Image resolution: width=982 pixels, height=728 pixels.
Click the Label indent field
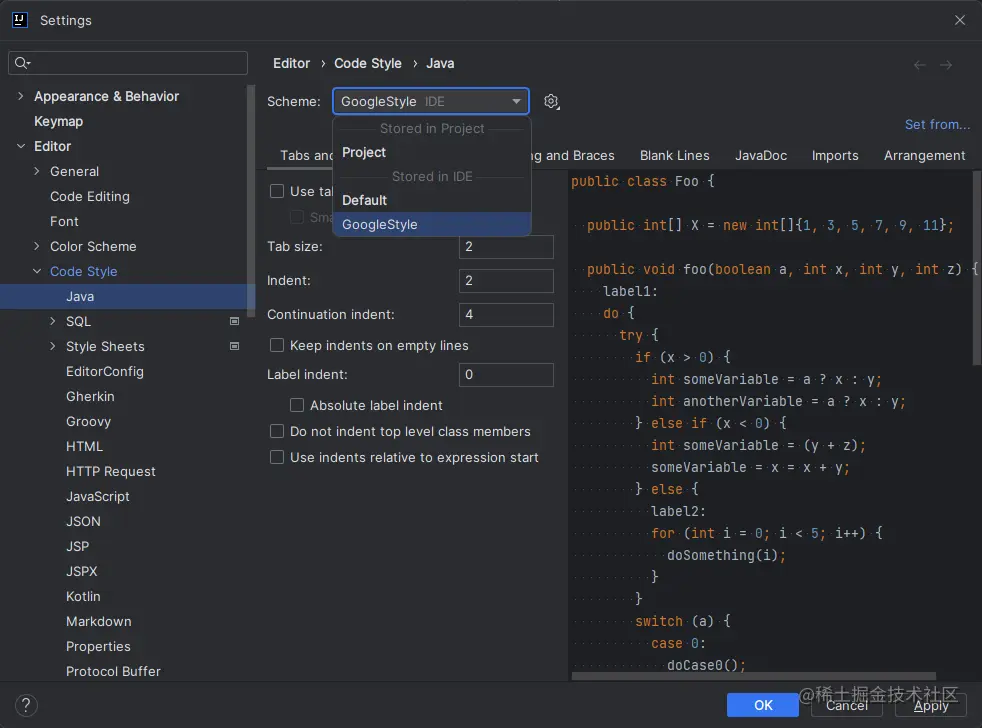click(x=506, y=375)
